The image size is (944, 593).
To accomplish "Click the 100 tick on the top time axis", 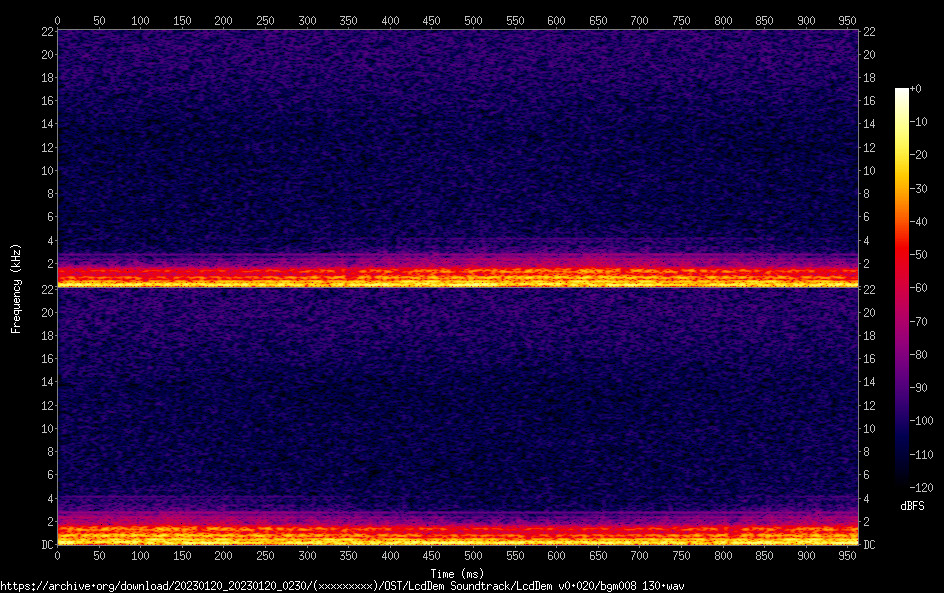I will [x=140, y=19].
